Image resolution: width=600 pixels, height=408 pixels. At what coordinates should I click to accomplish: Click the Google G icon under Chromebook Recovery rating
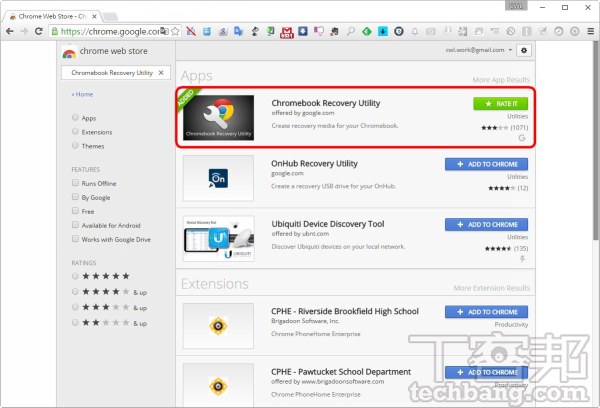[x=522, y=138]
